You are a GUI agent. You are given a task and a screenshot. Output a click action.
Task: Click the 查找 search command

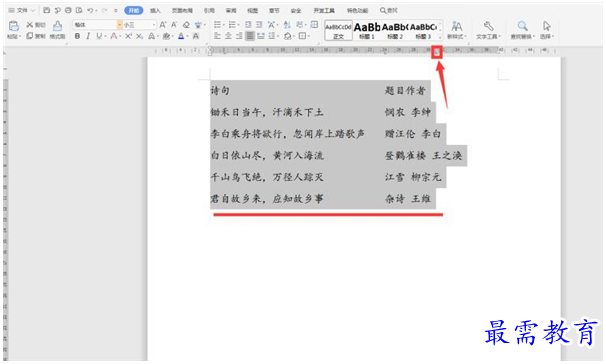pos(388,10)
